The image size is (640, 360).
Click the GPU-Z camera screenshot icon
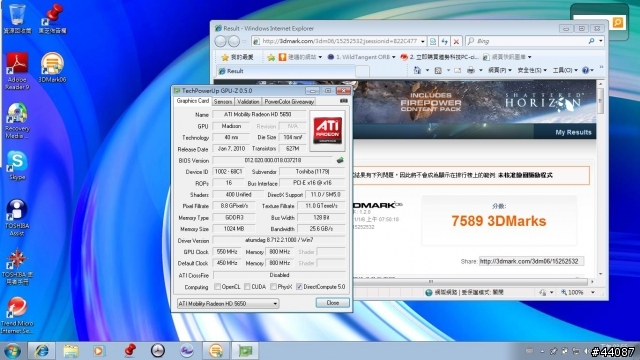click(x=344, y=101)
